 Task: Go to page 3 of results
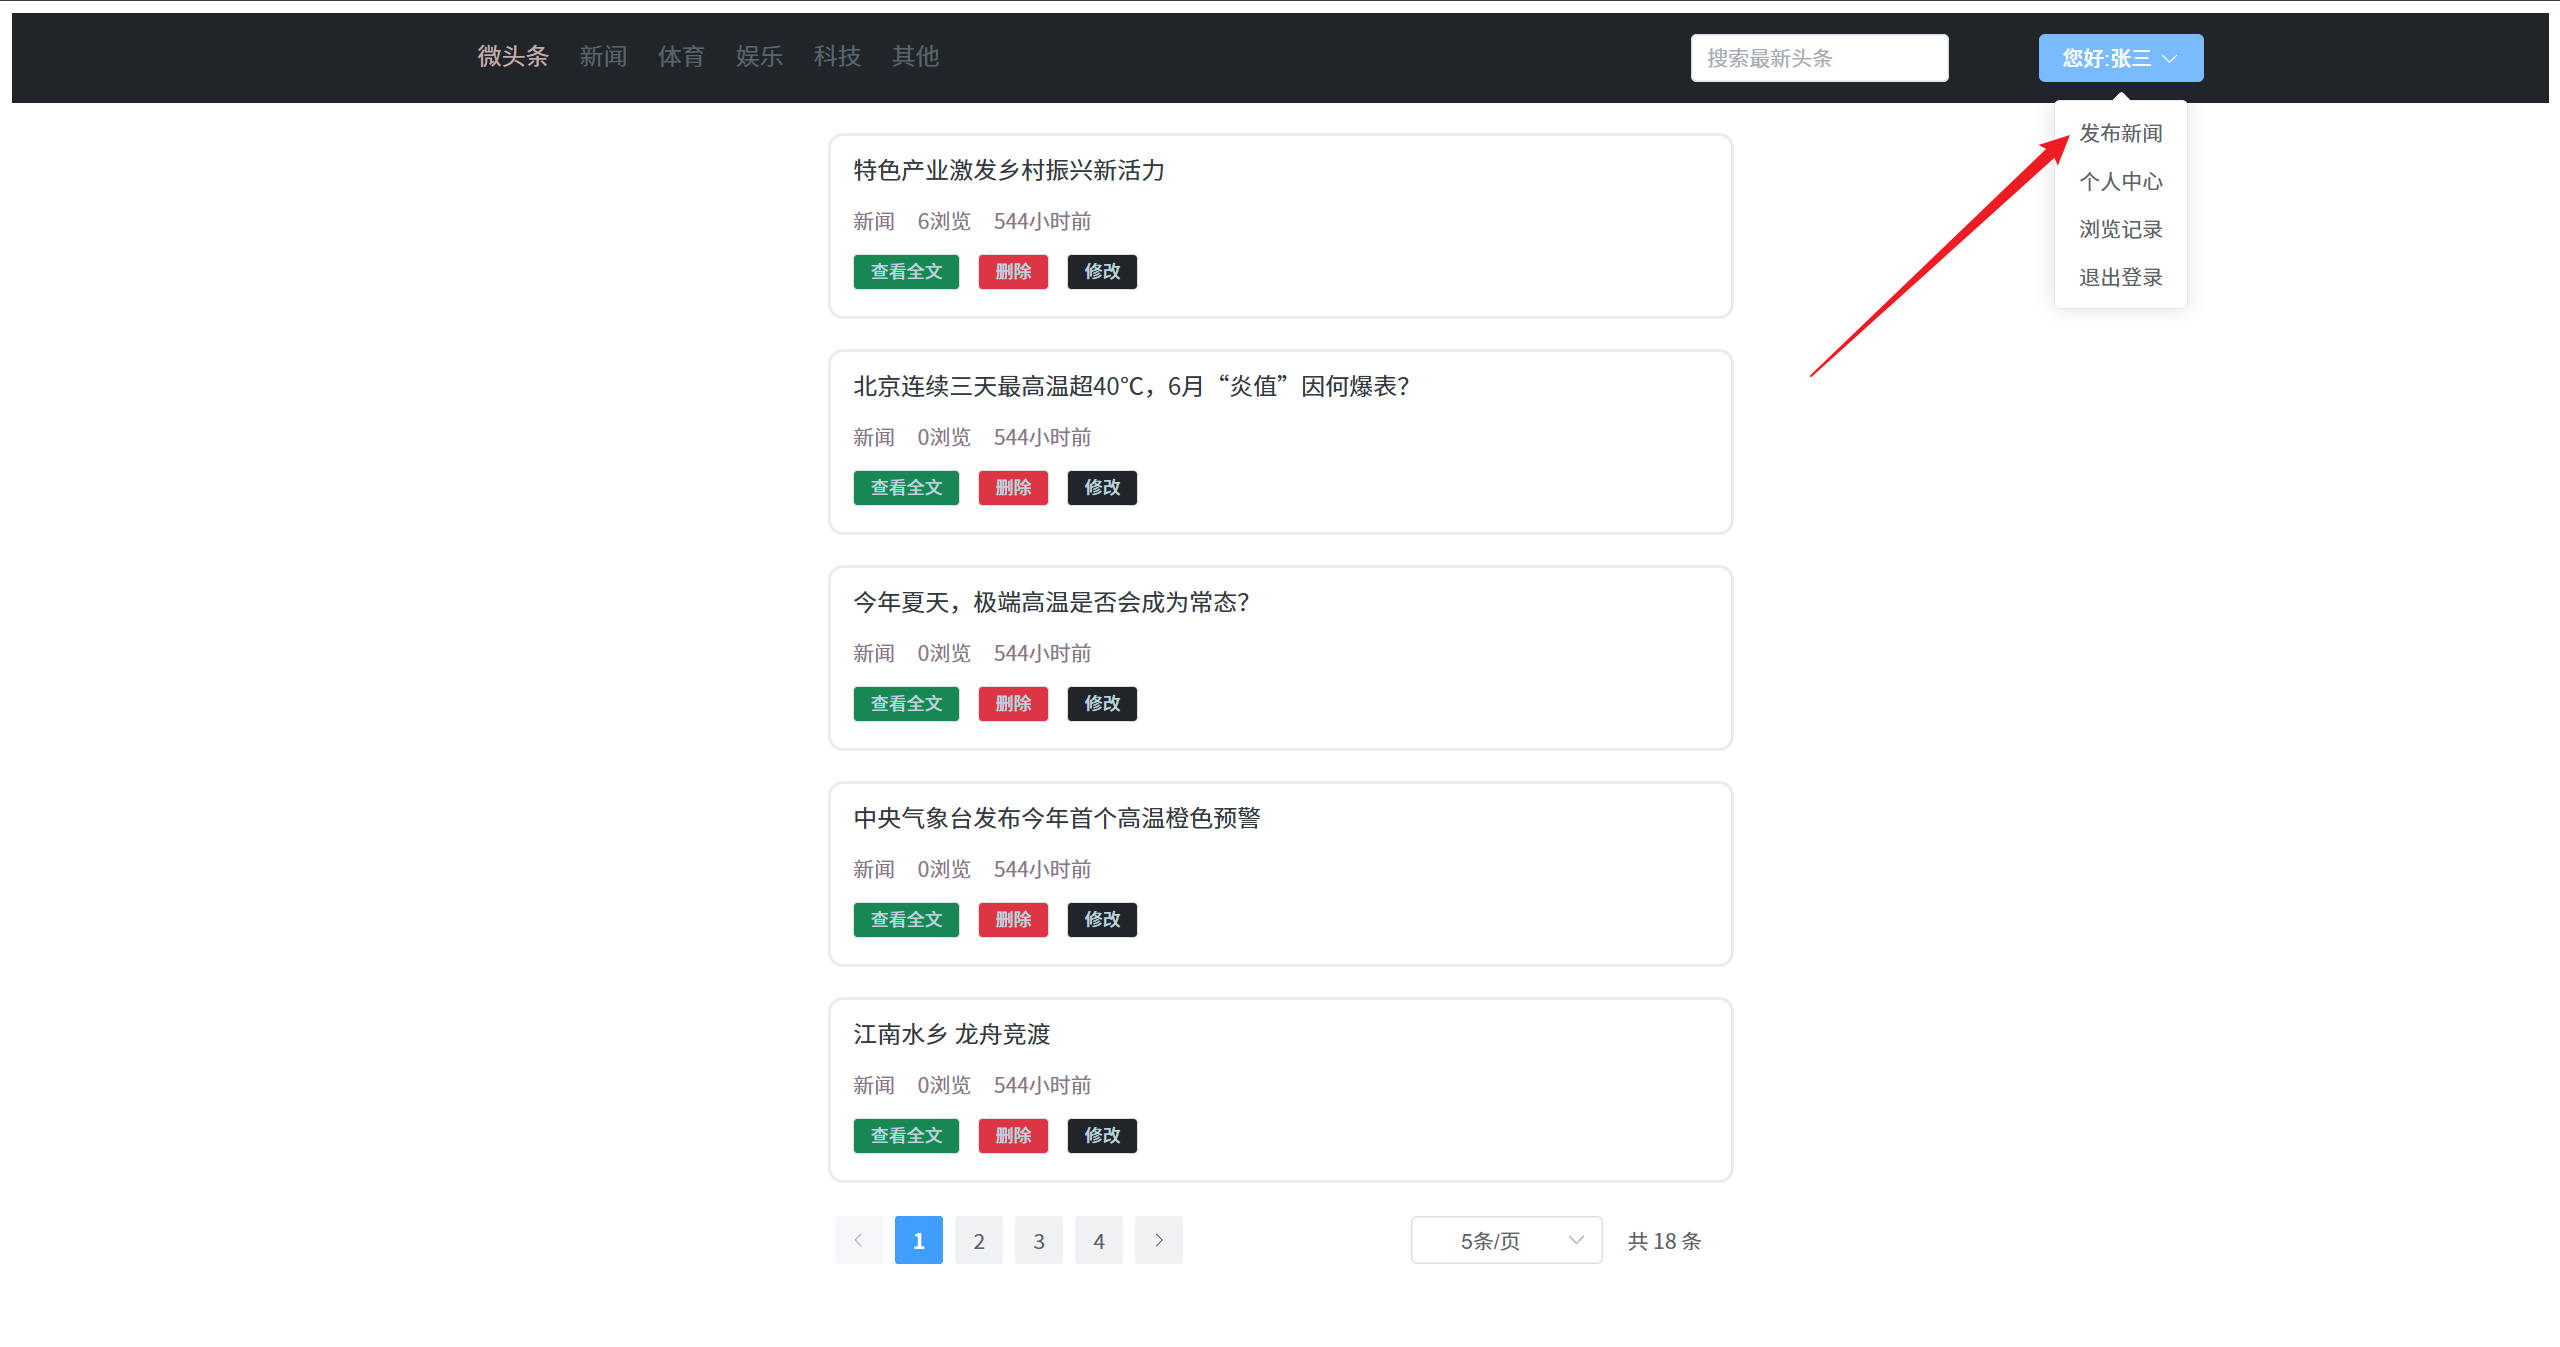tap(1039, 1240)
